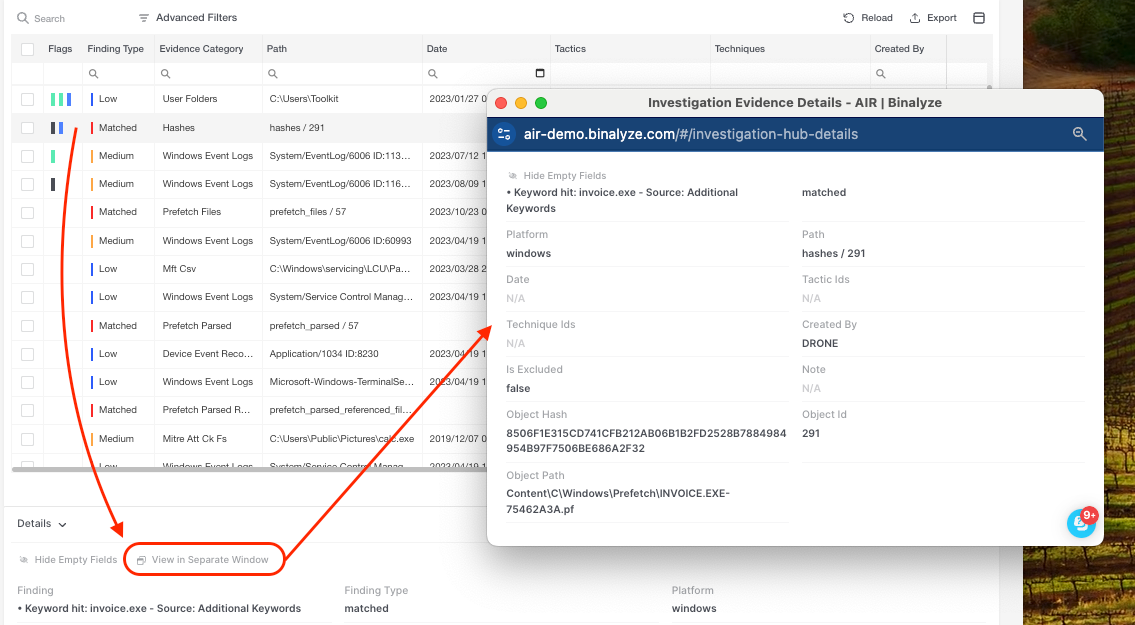Select the checkbox for the Mft Csv row

pos(28,269)
